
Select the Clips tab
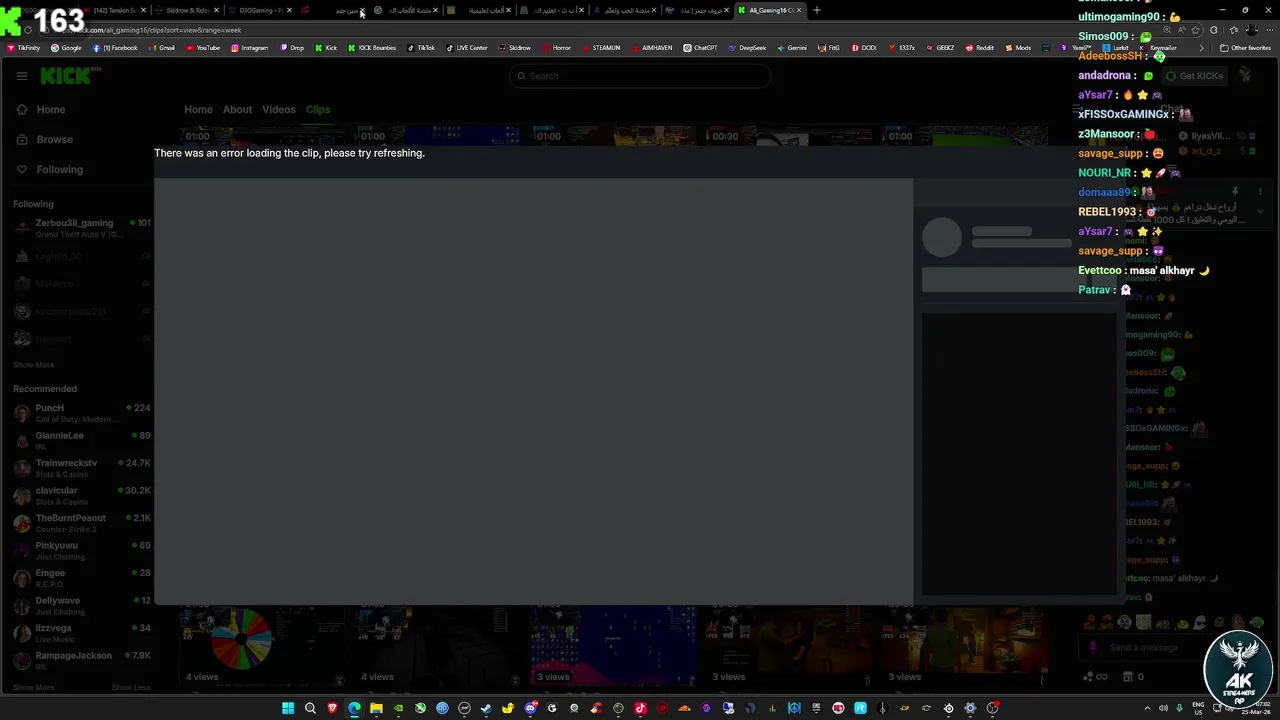(318, 110)
